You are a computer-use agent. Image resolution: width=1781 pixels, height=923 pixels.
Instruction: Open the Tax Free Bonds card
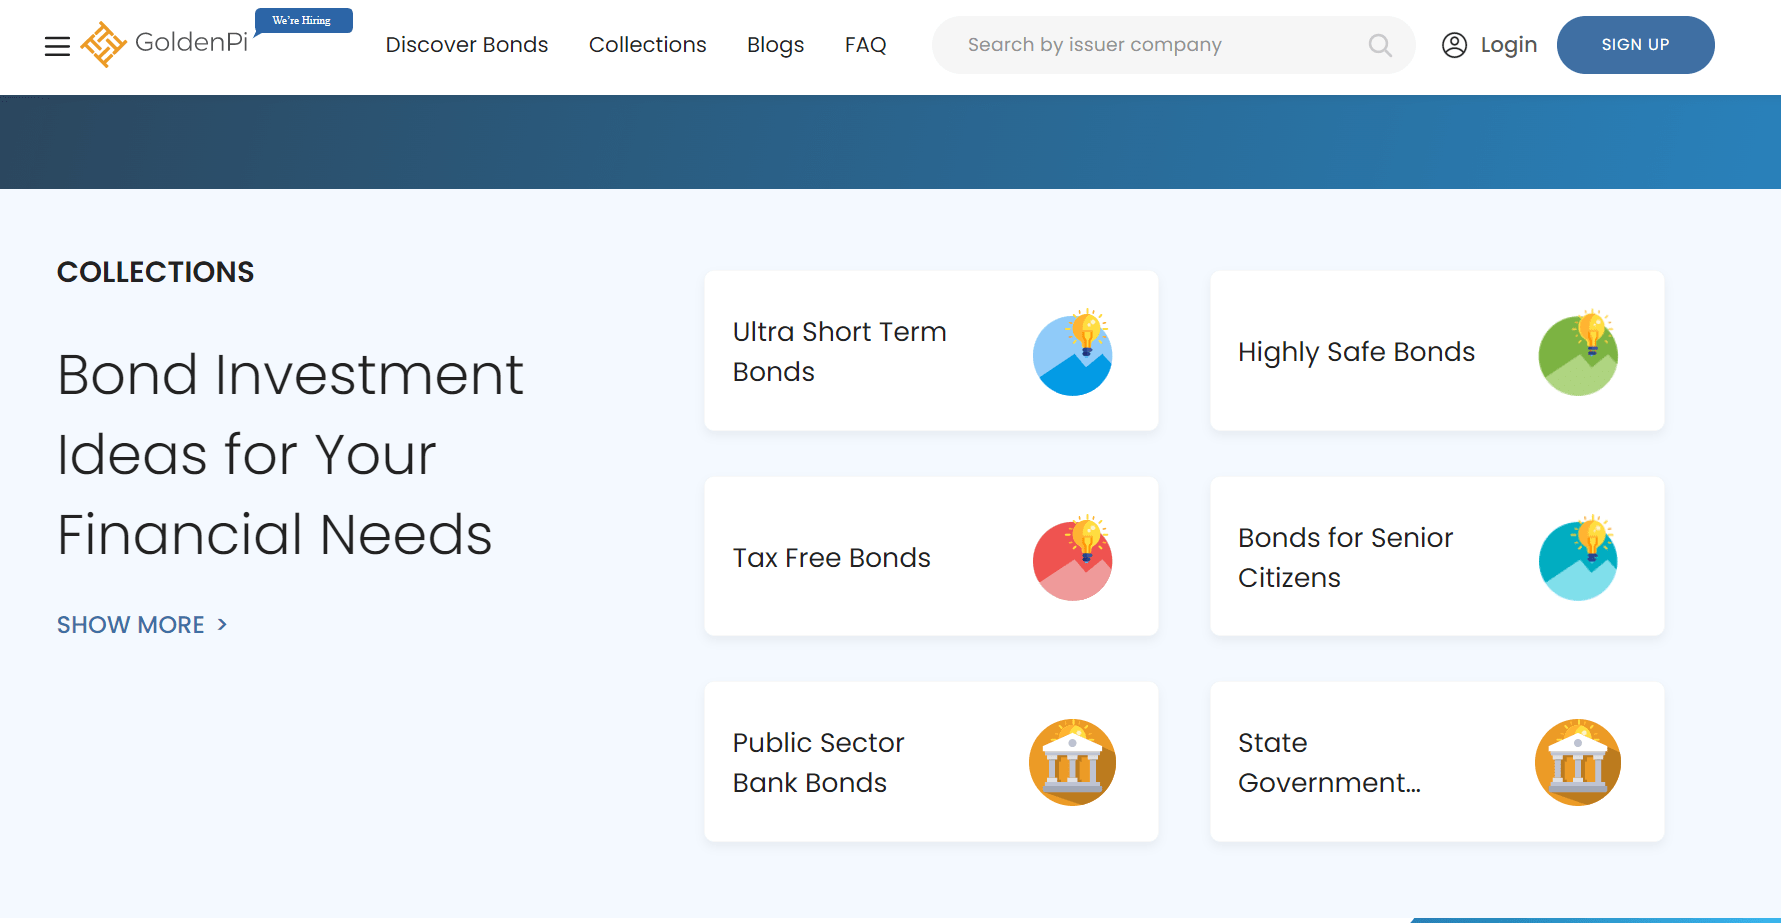click(x=931, y=556)
